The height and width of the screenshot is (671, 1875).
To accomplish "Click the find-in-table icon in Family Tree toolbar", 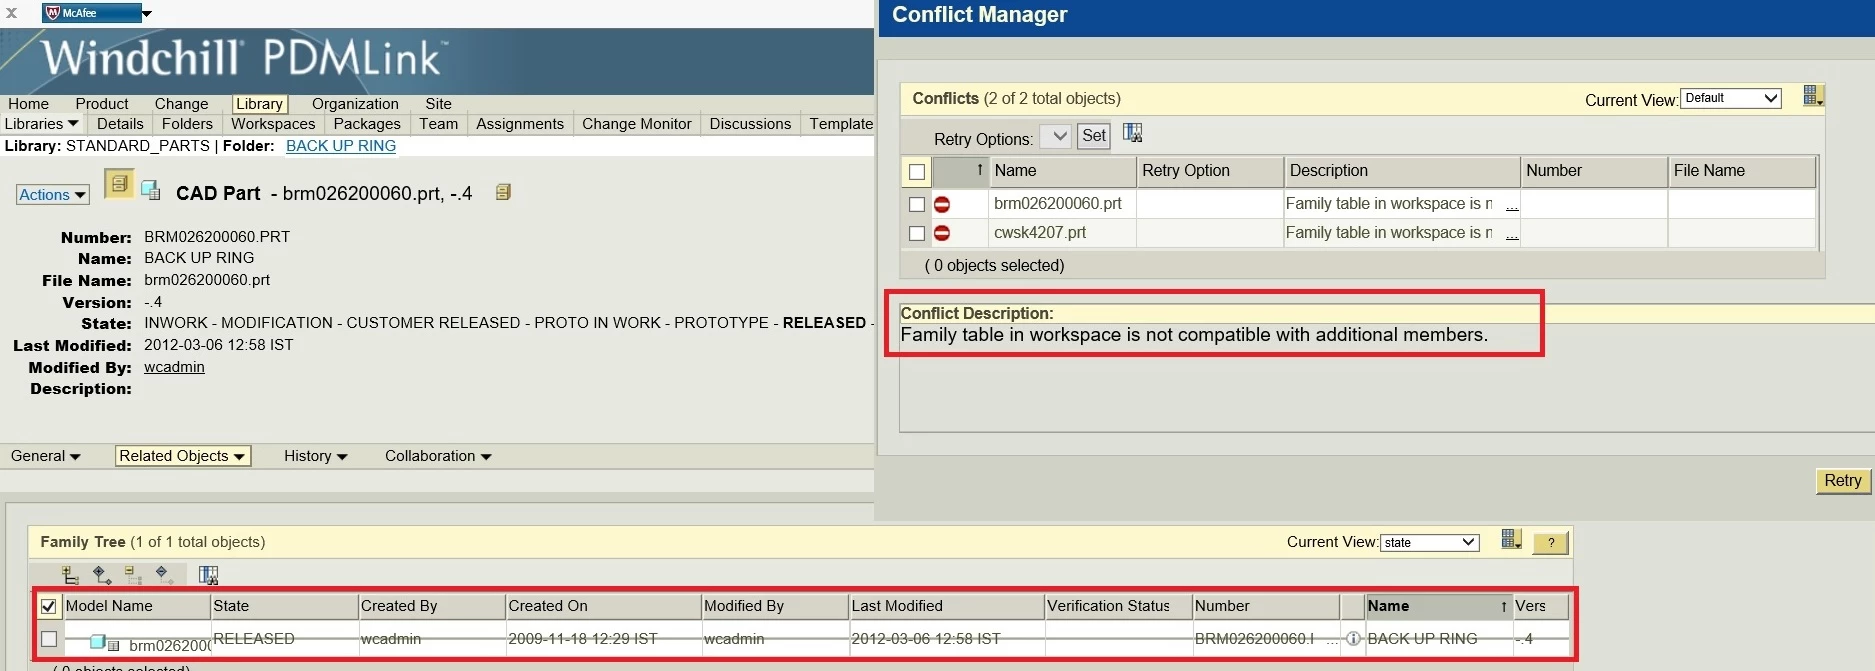I will click(x=208, y=575).
